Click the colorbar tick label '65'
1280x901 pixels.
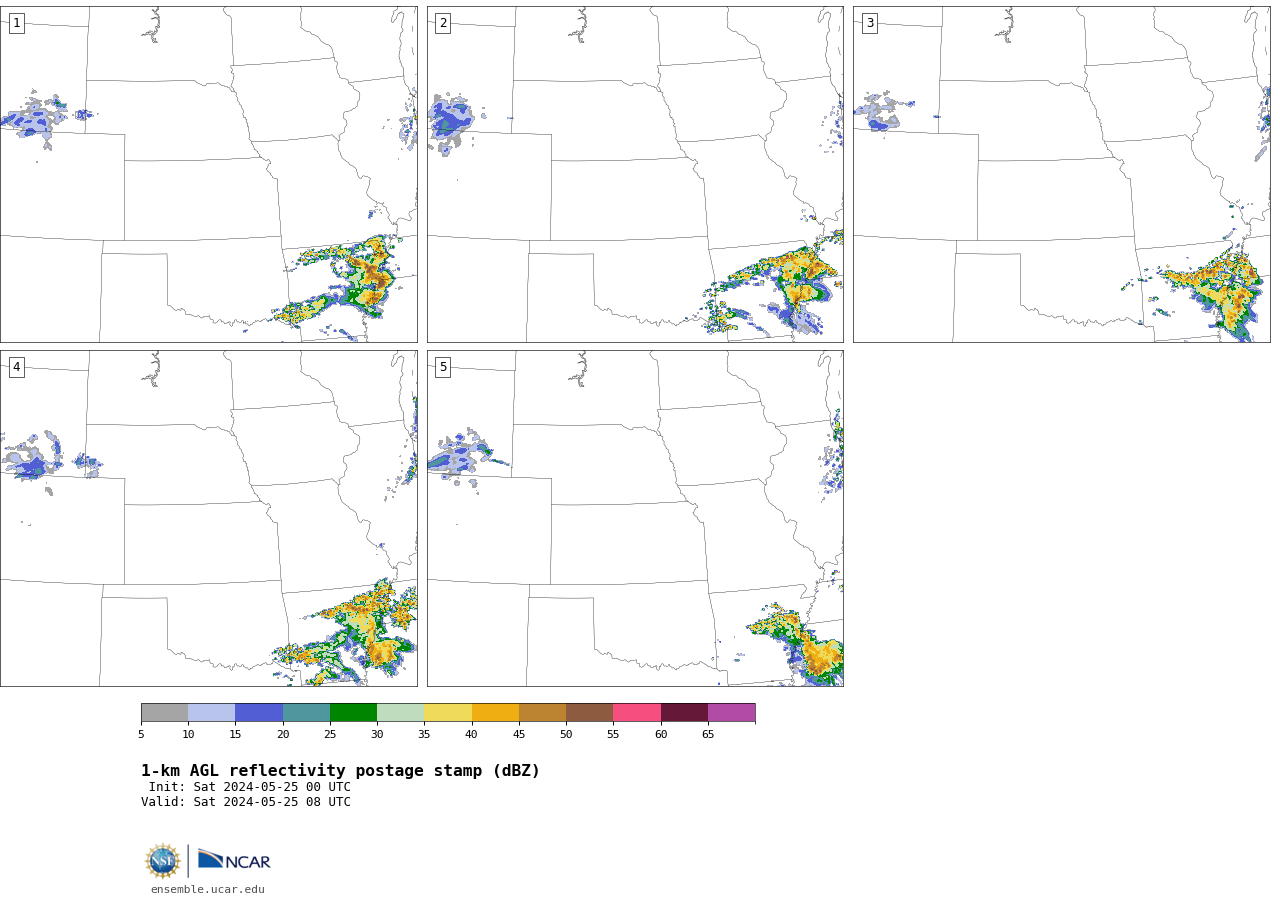pos(708,735)
